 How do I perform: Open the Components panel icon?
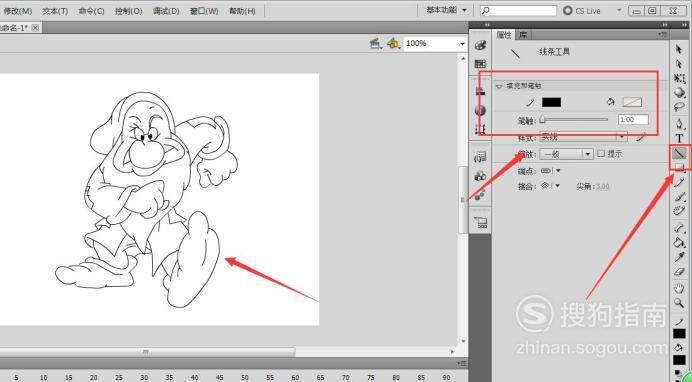(x=480, y=176)
